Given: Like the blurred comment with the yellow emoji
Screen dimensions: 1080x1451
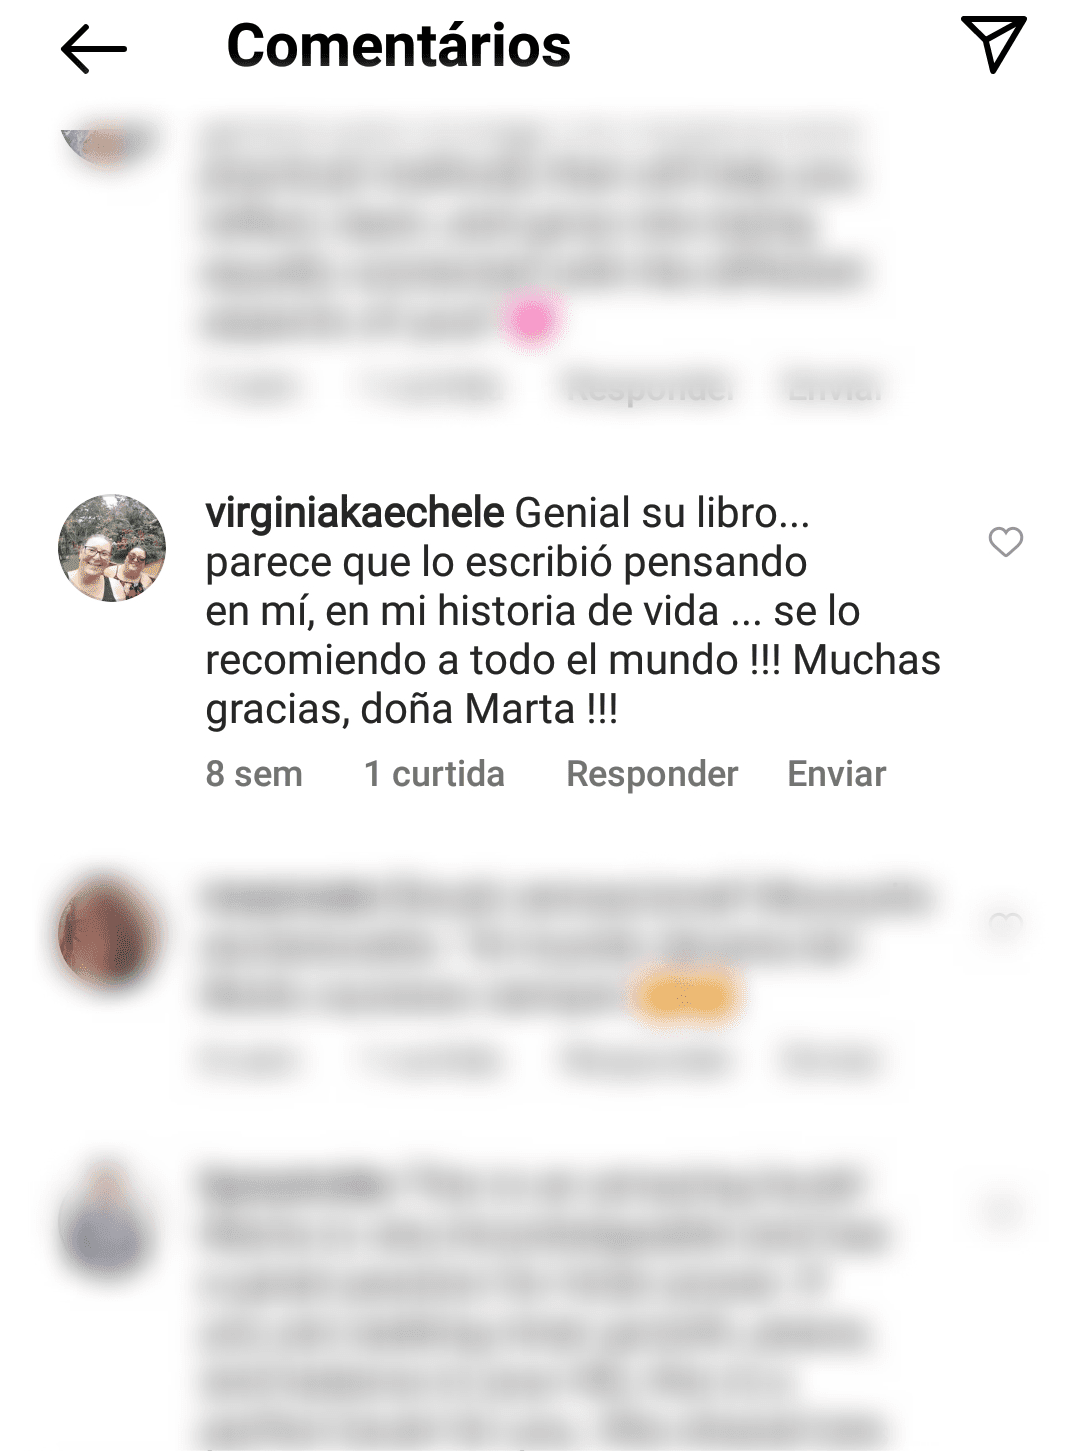Looking at the screenshot, I should pyautogui.click(x=1004, y=926).
